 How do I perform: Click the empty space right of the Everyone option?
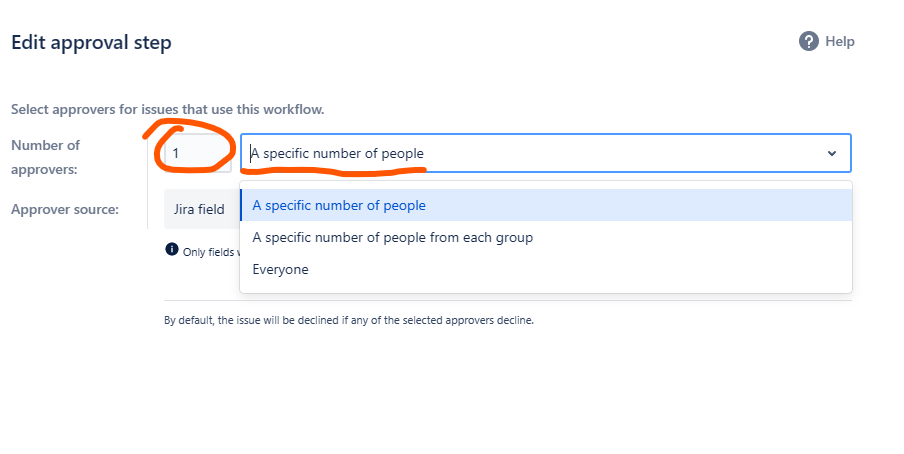click(x=577, y=269)
